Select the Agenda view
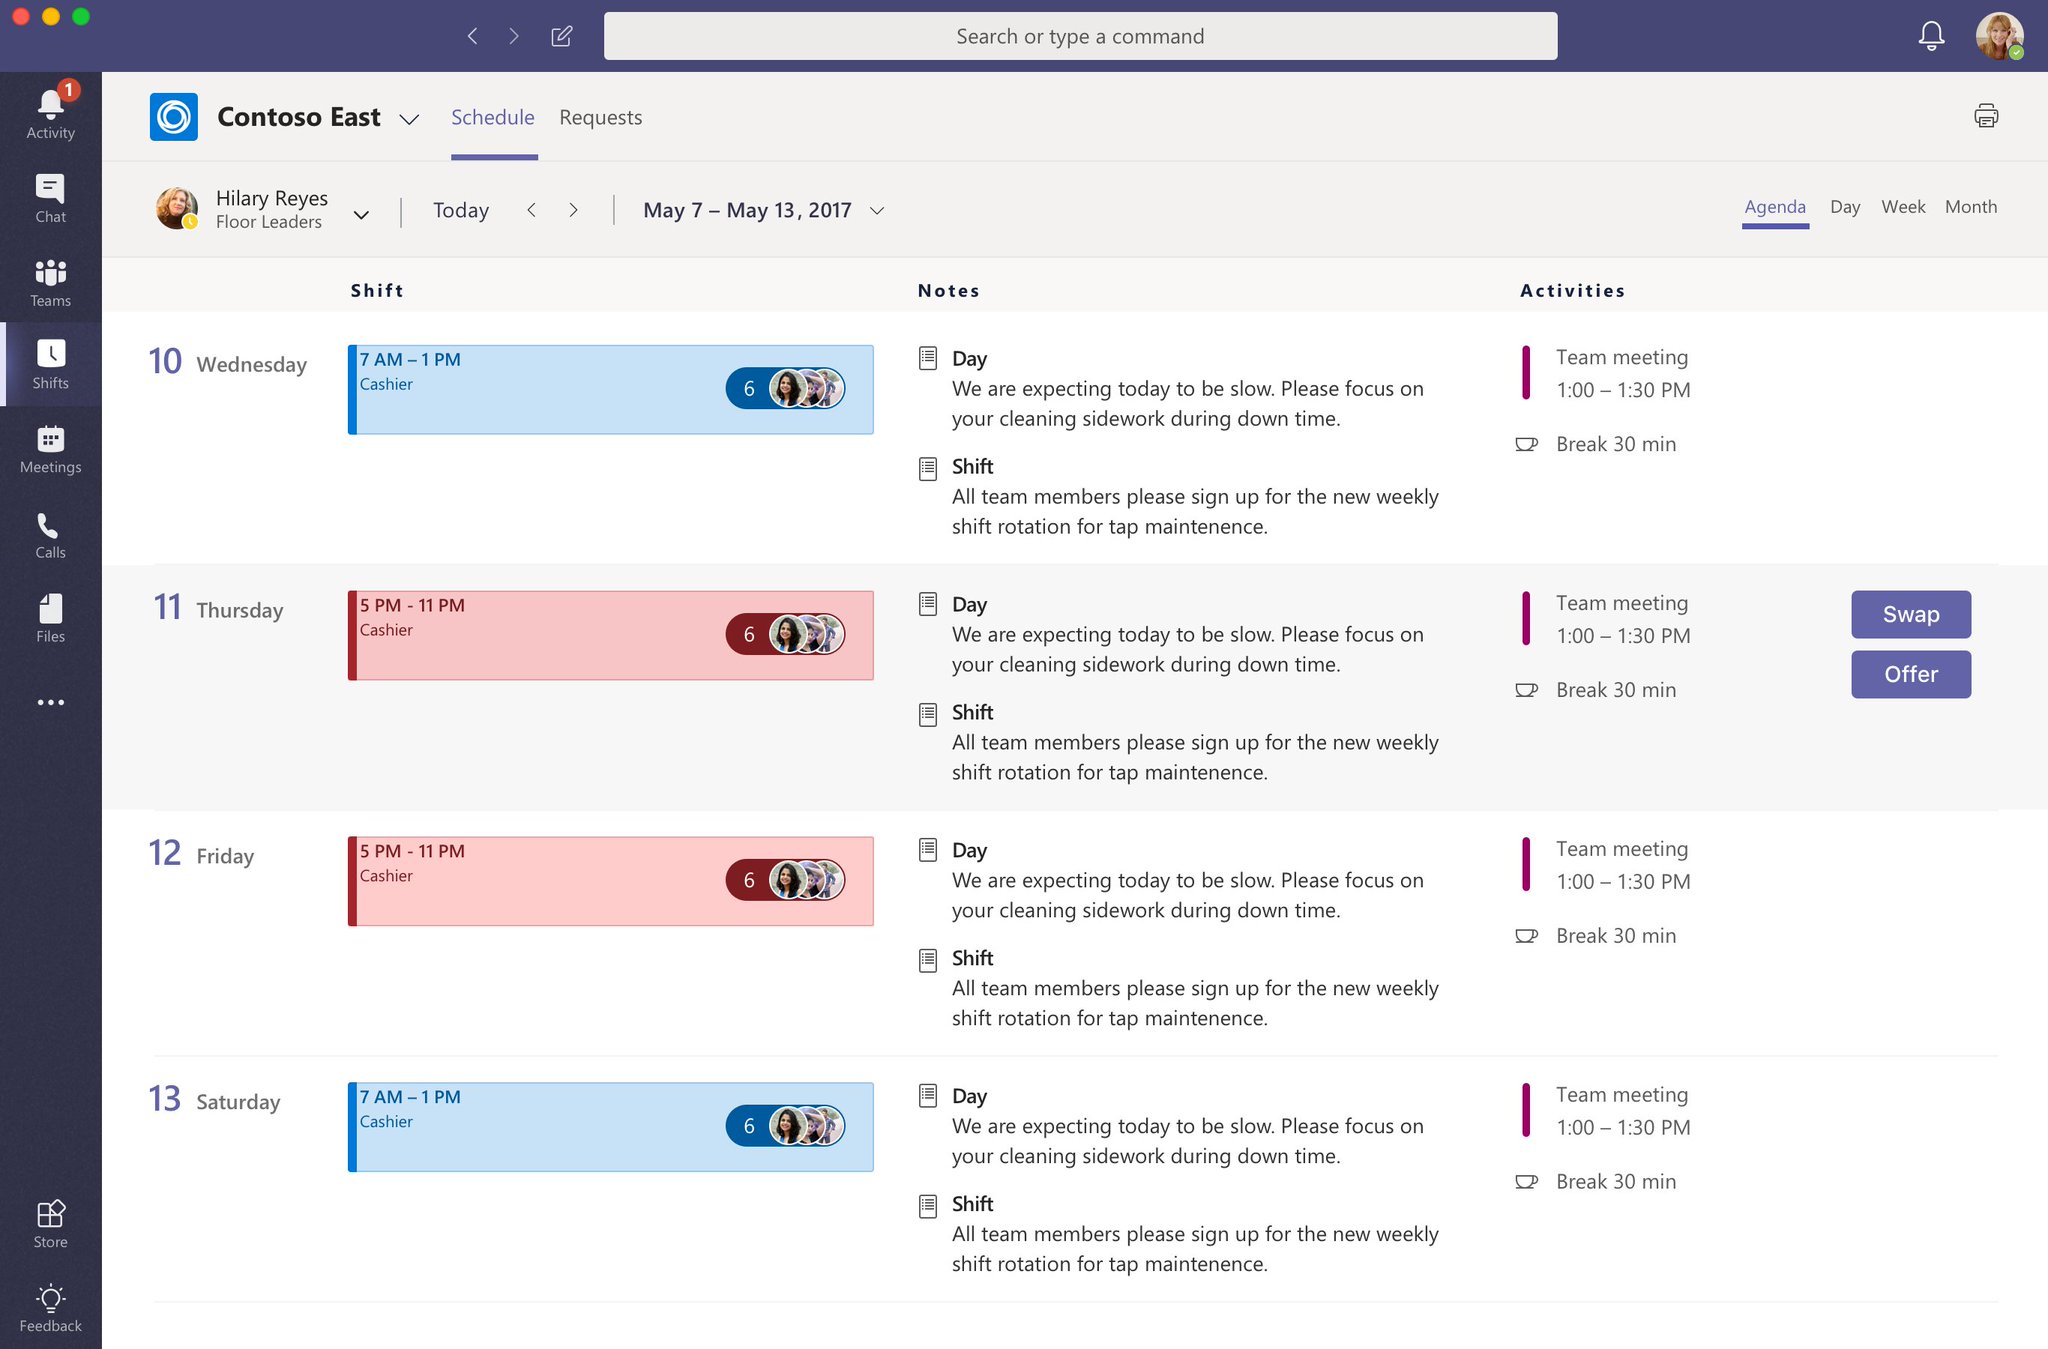Screen dimensions: 2048x1349 [x=1775, y=207]
